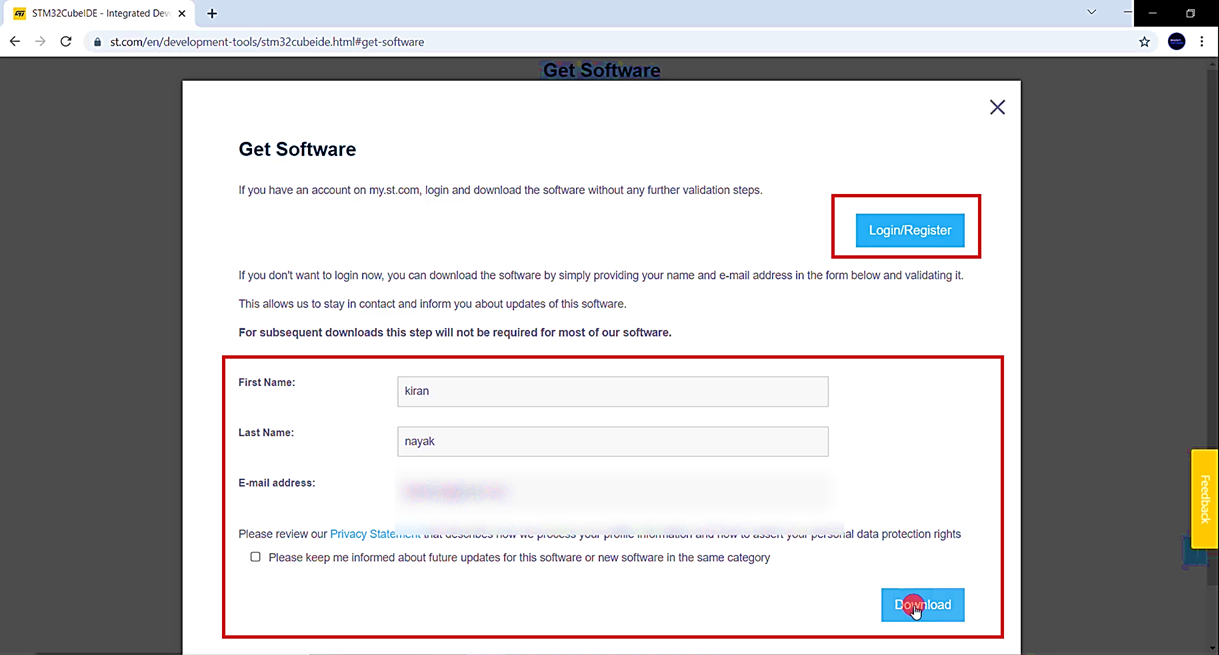The height and width of the screenshot is (655, 1219).
Task: Tick the keep me informed checkbox
Action: 255,557
